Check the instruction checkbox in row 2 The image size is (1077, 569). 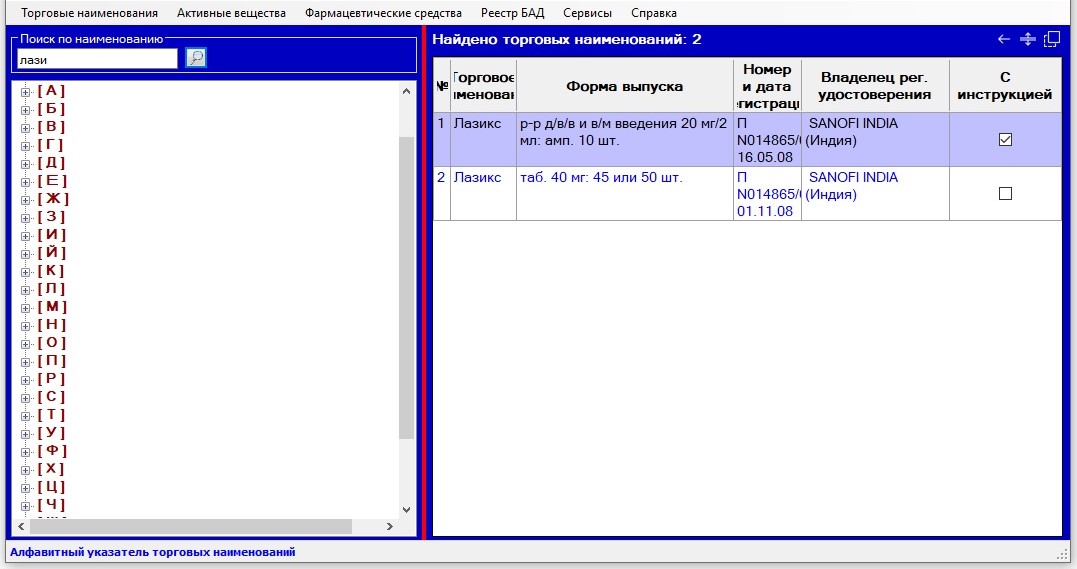[1005, 194]
